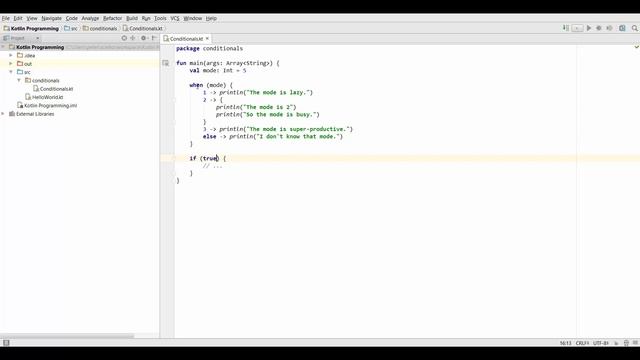Screen dimensions: 640x360
Task: Open the Code menu
Action: pos(71,18)
